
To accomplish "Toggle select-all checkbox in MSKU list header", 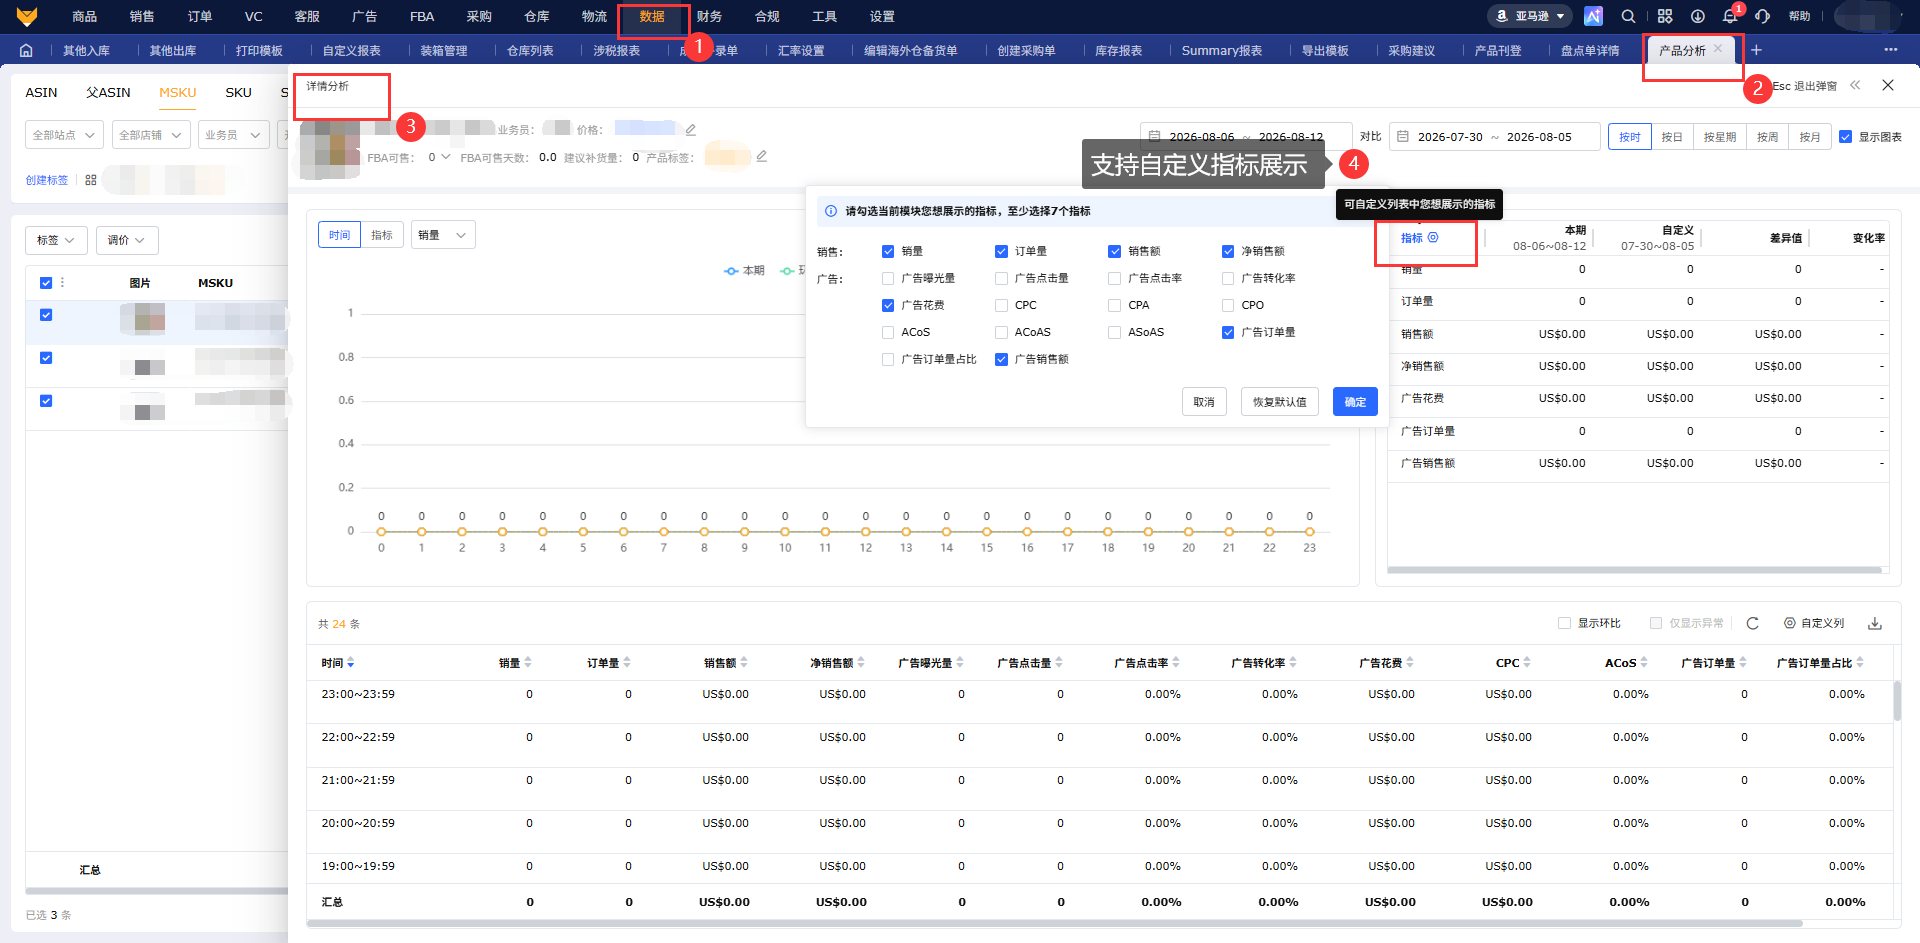I will 46,283.
